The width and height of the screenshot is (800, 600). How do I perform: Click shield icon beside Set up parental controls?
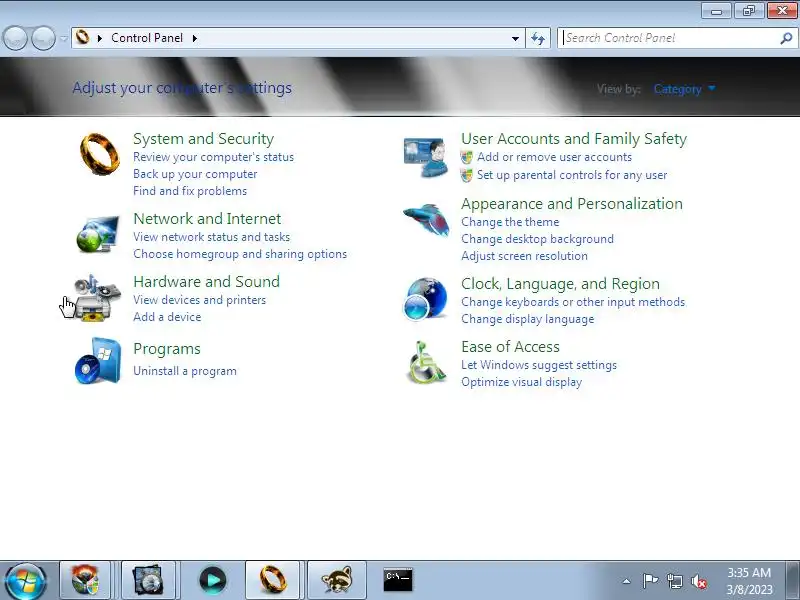(466, 176)
